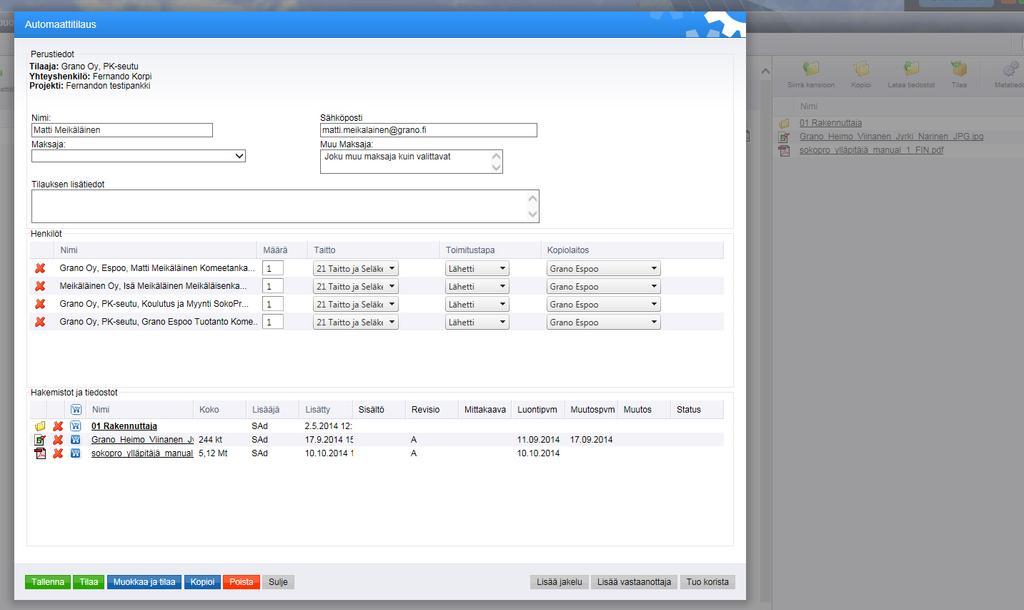This screenshot has width=1024, height=610.
Task: Delete the Grano_Heimo_Viinanen file row
Action: point(57,440)
